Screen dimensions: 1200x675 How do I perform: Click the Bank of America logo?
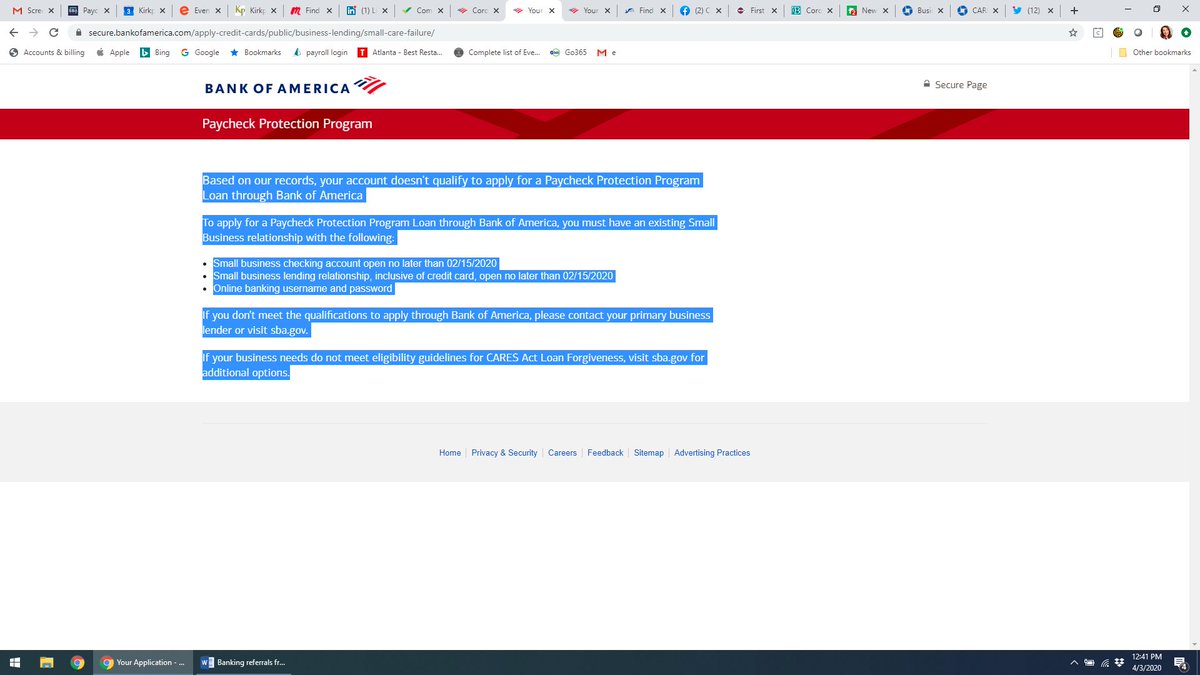click(294, 87)
